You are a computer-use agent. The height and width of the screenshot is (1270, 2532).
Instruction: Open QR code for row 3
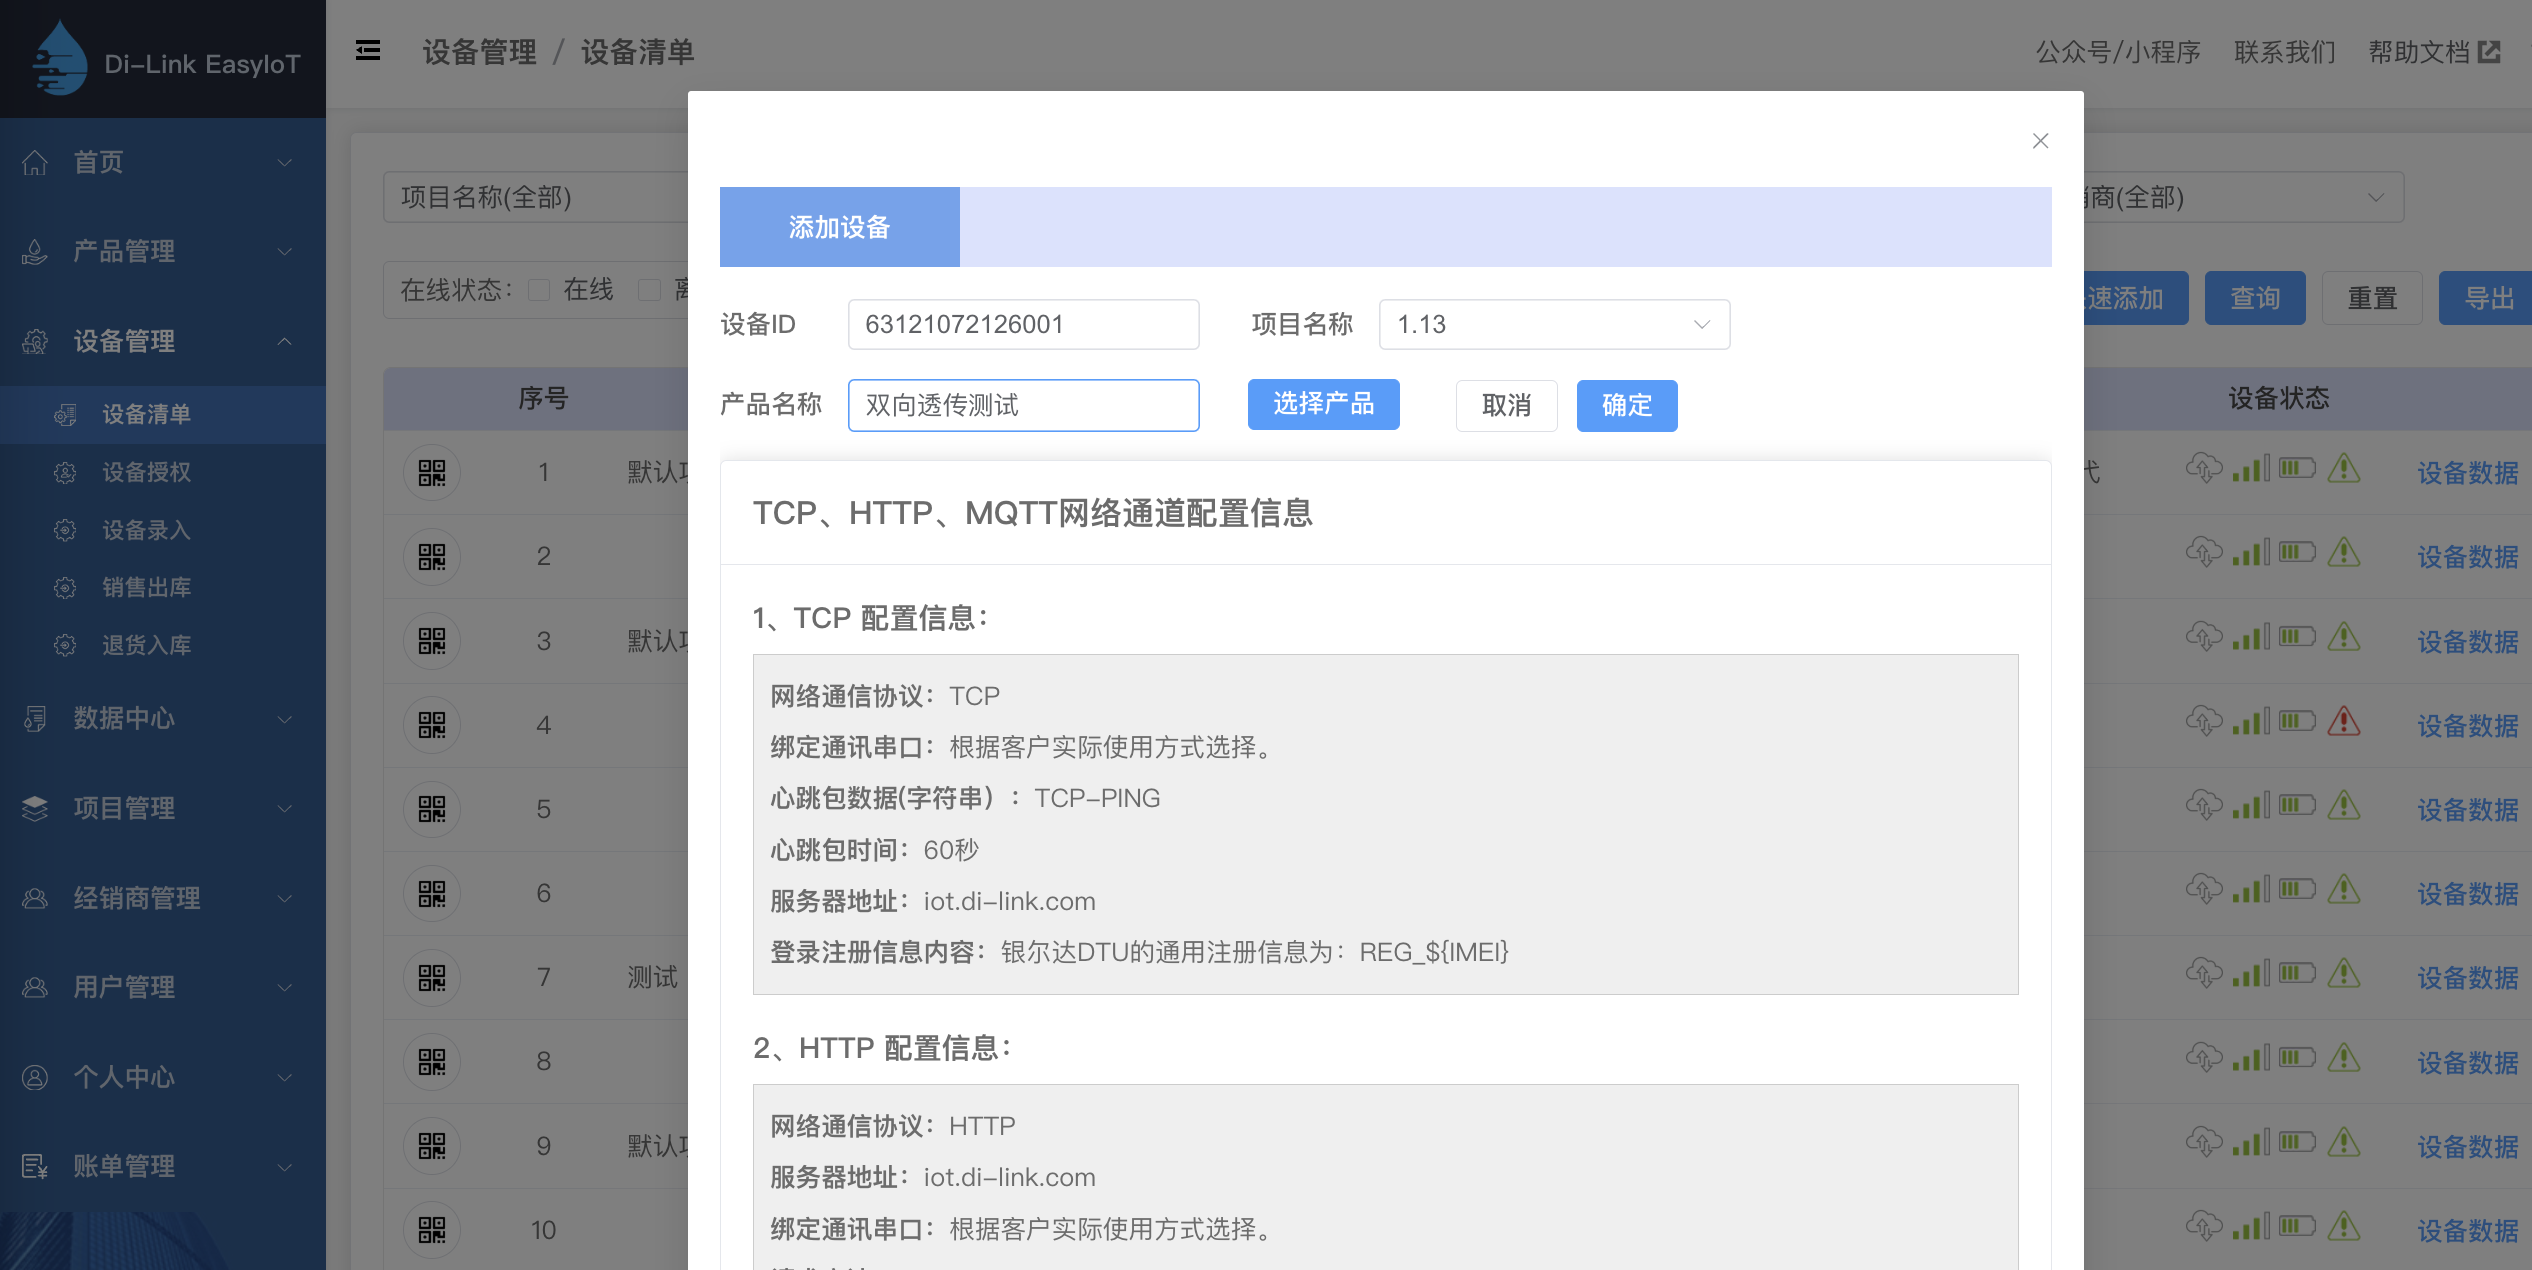(x=432, y=641)
